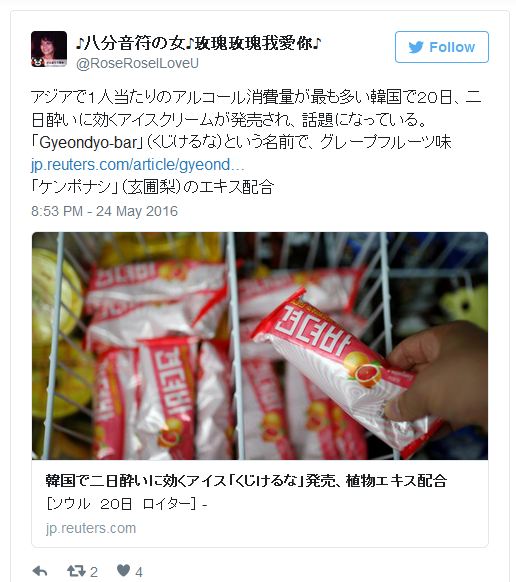Open the jp.reuters.com/article/gyeond… link
The image size is (516, 582).
pyautogui.click(x=138, y=164)
